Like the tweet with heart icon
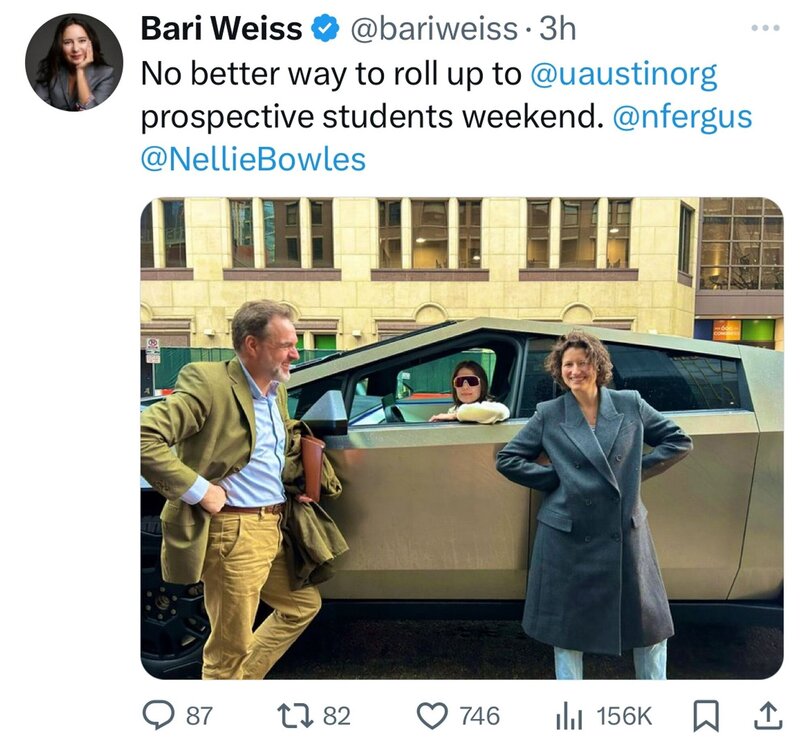This screenshot has height=750, width=809. coord(432,716)
